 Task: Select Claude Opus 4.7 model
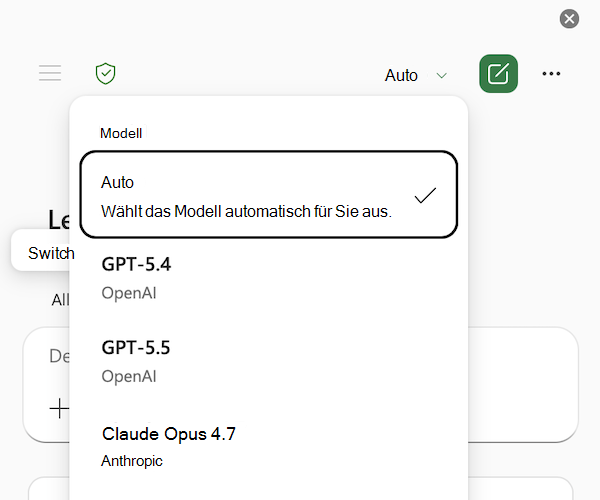point(269,446)
